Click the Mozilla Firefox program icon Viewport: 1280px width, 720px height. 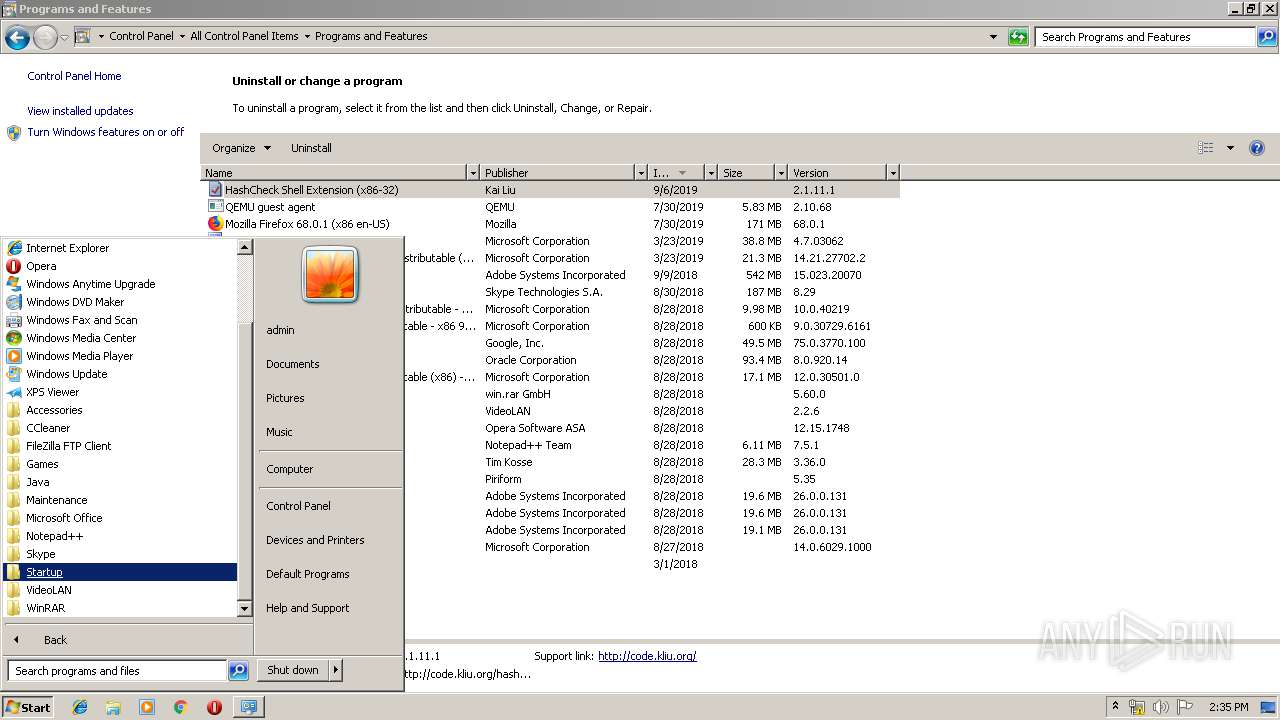[x=215, y=224]
